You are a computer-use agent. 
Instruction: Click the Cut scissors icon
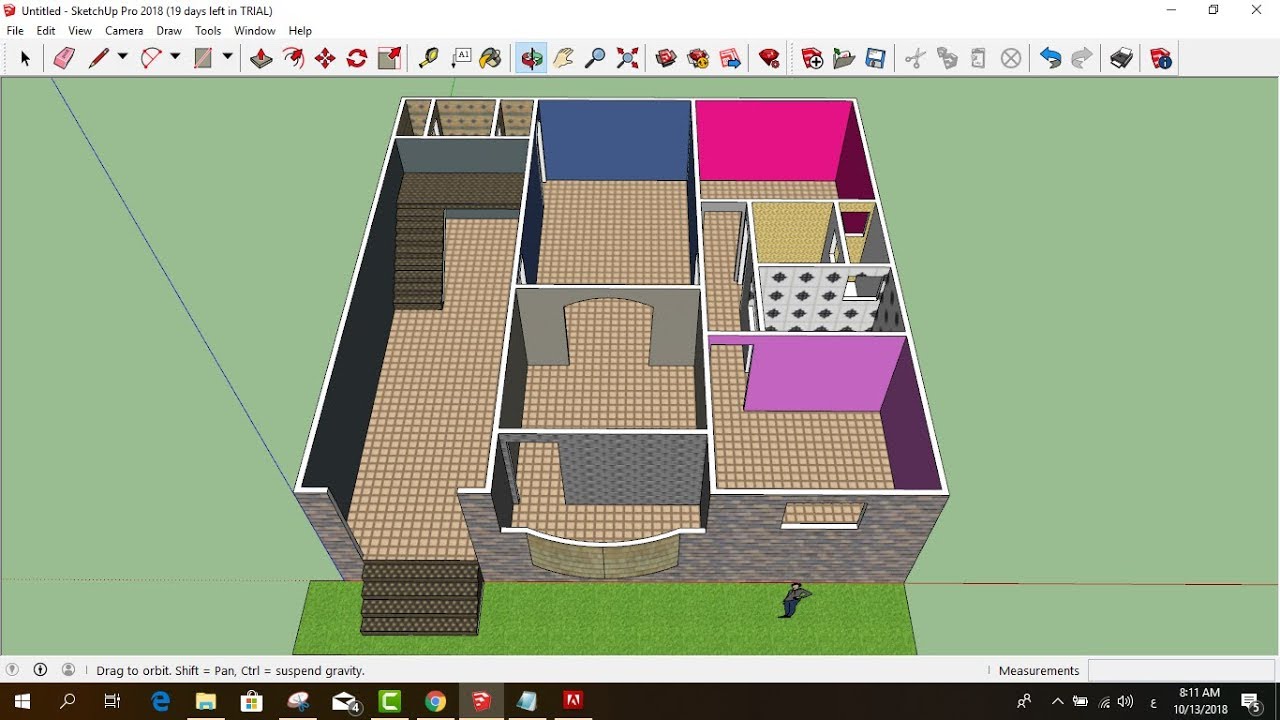coord(915,59)
